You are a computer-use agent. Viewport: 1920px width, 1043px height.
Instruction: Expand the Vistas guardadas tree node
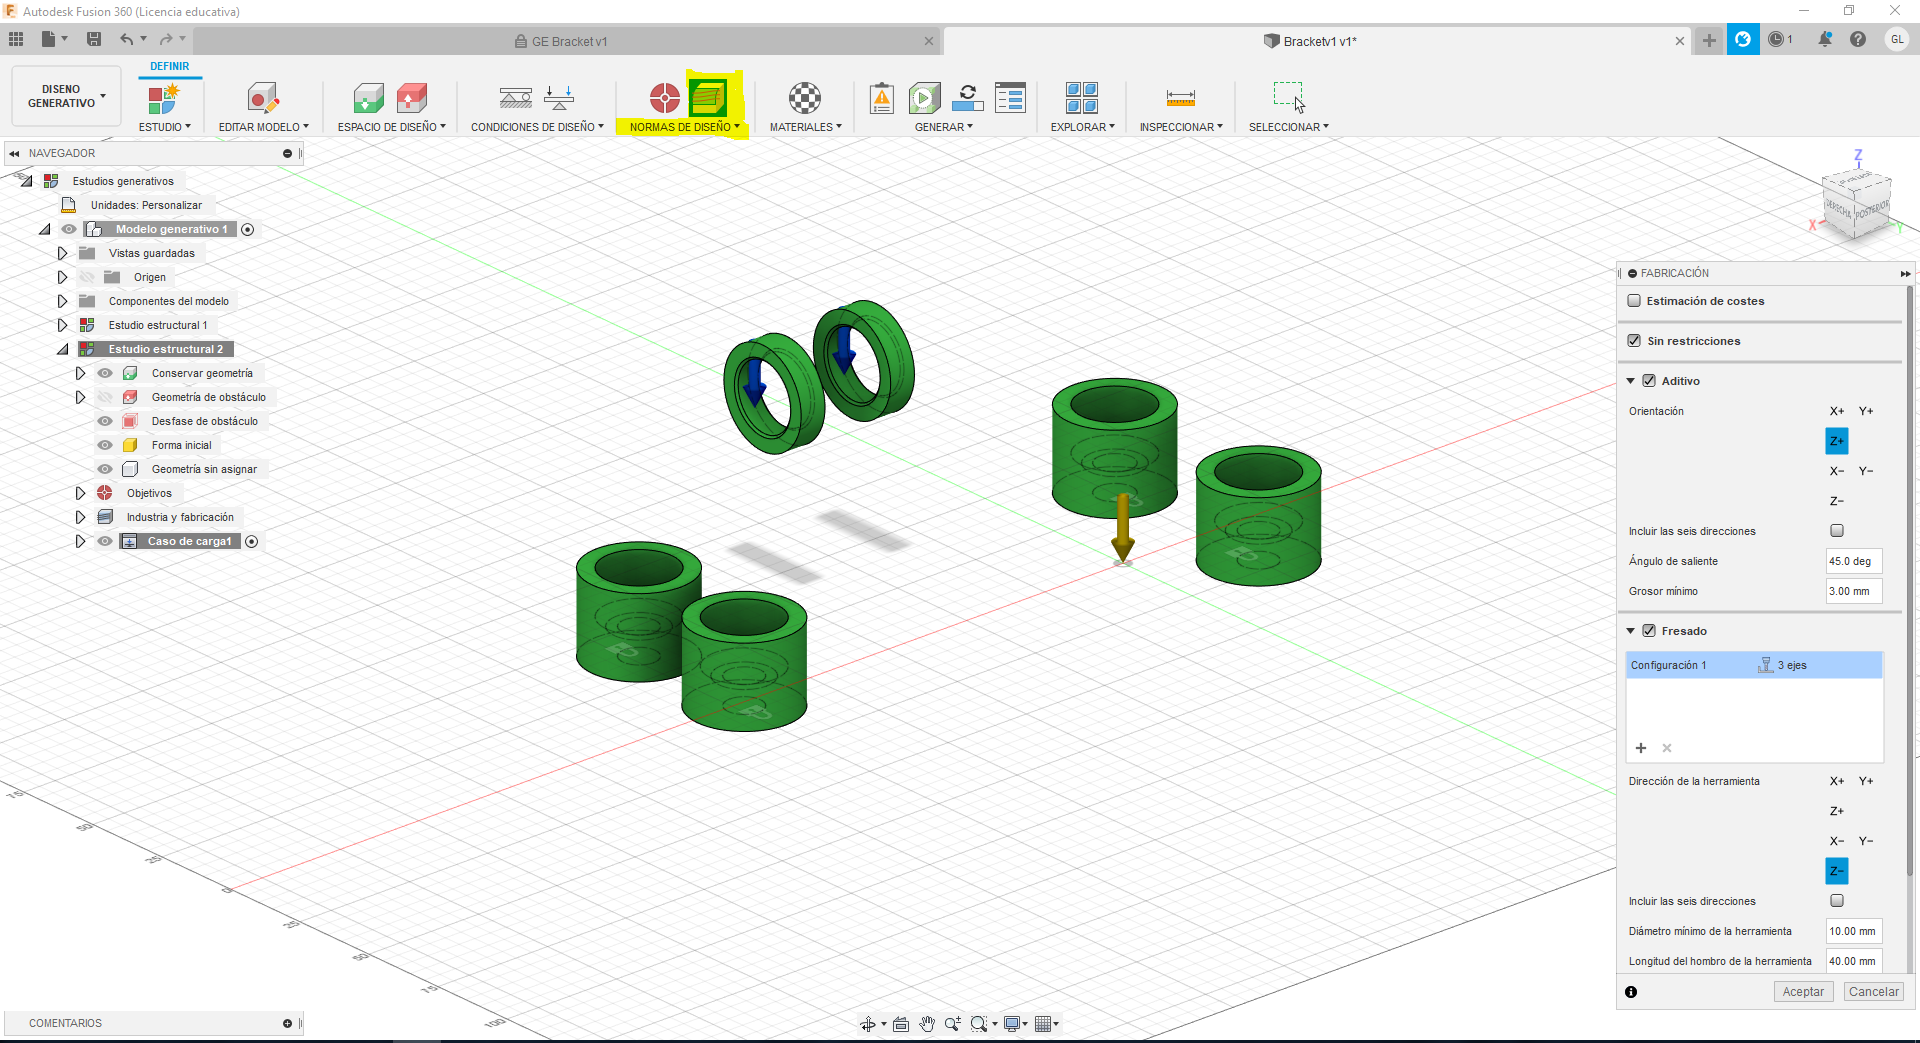62,253
